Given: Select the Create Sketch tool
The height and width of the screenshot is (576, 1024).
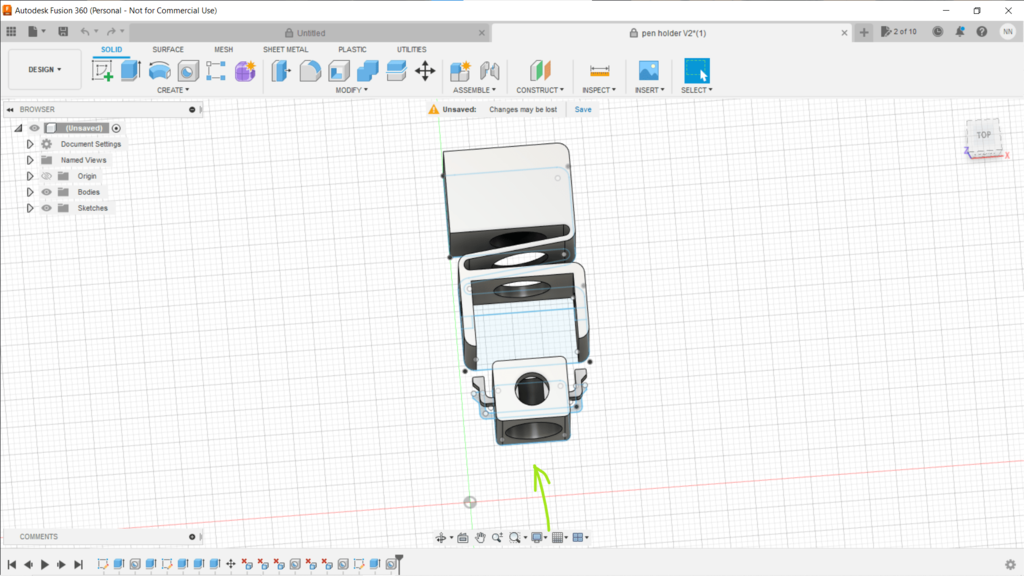Looking at the screenshot, I should (103, 71).
